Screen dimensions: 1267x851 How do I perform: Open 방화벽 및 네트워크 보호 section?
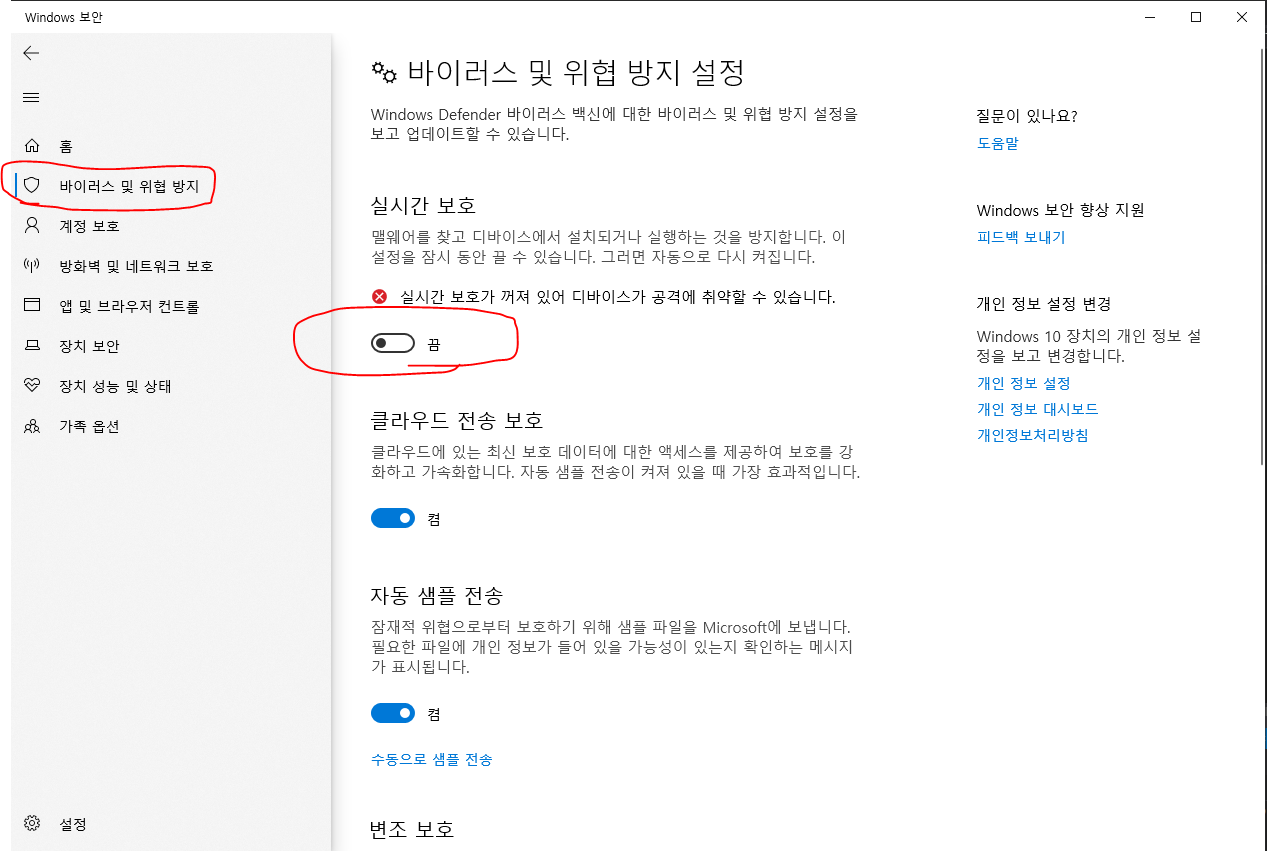click(136, 266)
